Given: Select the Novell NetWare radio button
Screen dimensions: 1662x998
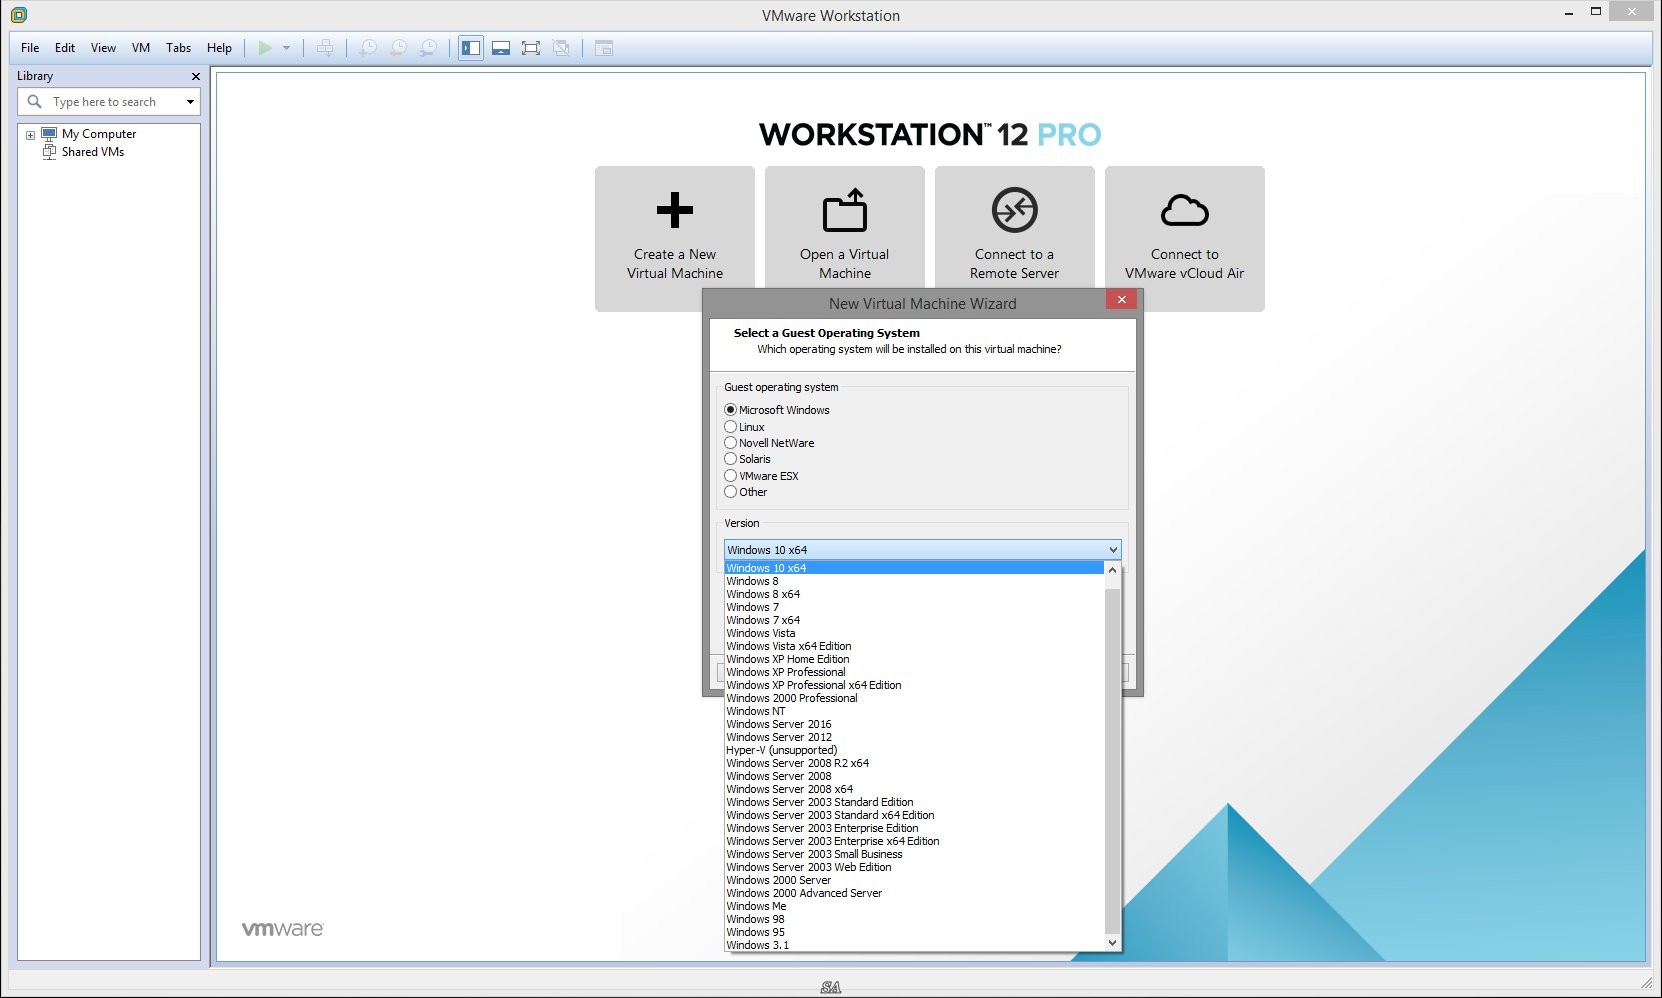Looking at the screenshot, I should point(730,443).
